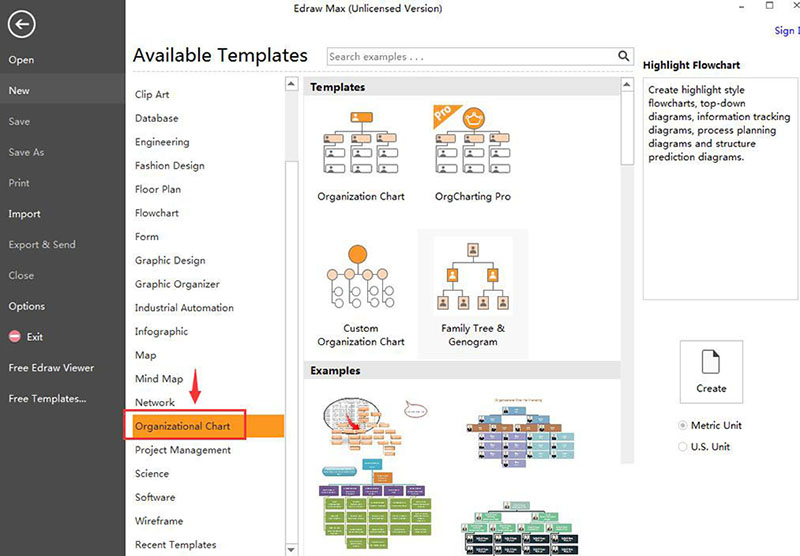The height and width of the screenshot is (556, 800).
Task: Click Close in the side menu
Action: [21, 275]
